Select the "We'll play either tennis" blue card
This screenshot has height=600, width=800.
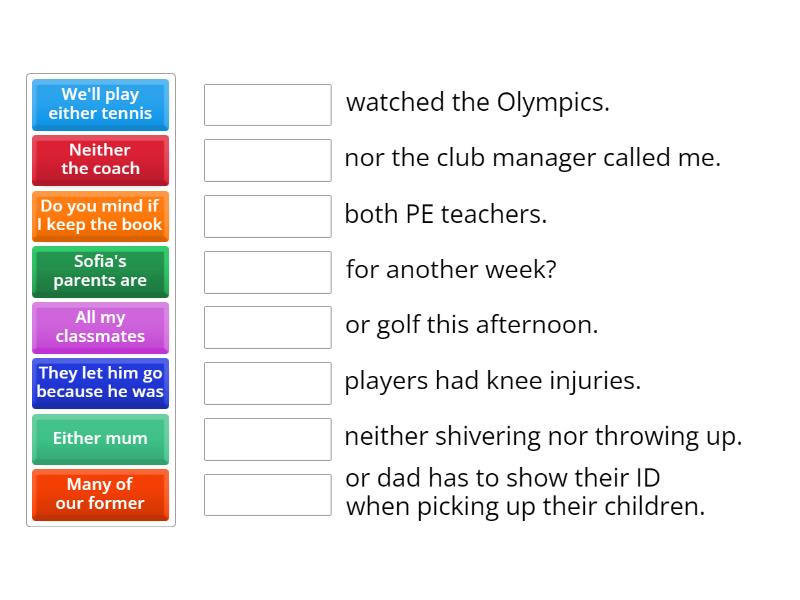click(100, 105)
